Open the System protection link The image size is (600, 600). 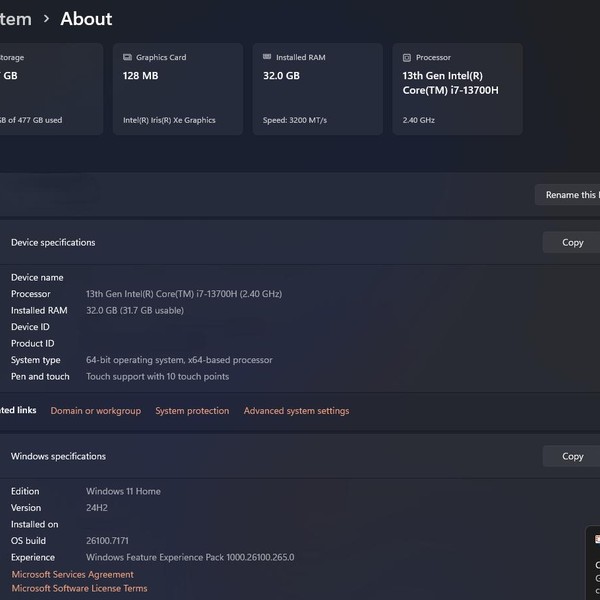(x=192, y=411)
